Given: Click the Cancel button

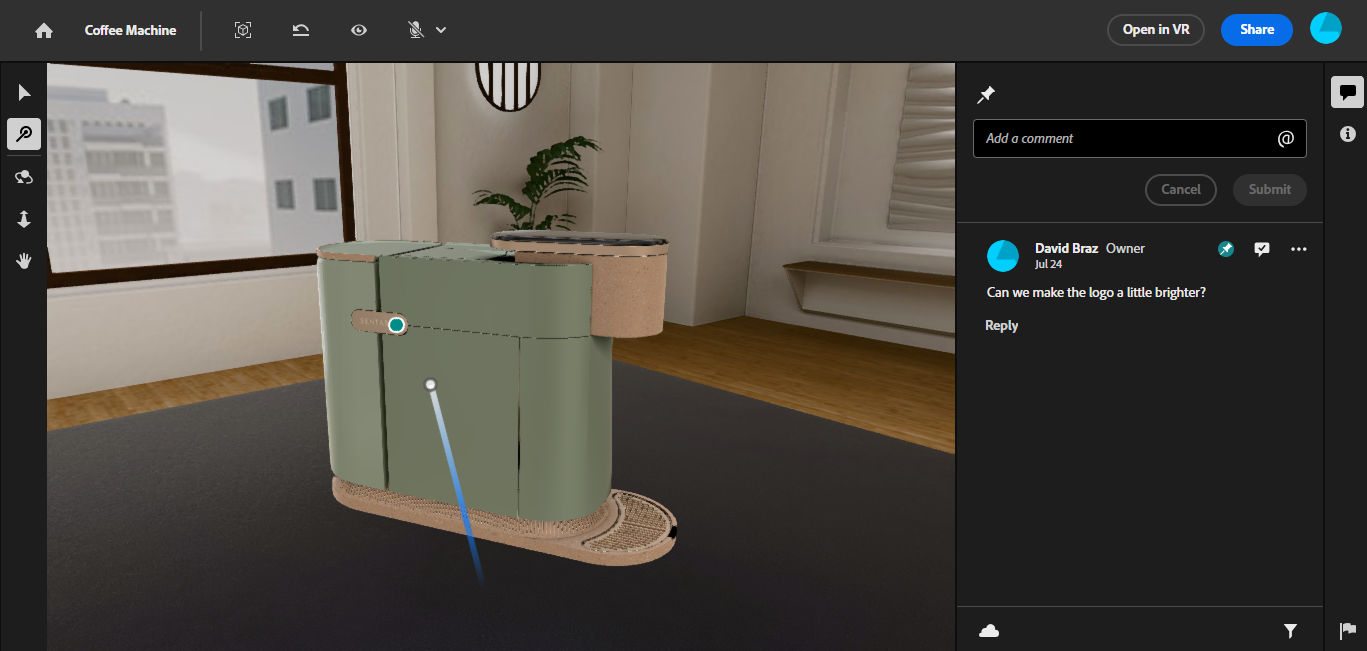Looking at the screenshot, I should pos(1180,189).
